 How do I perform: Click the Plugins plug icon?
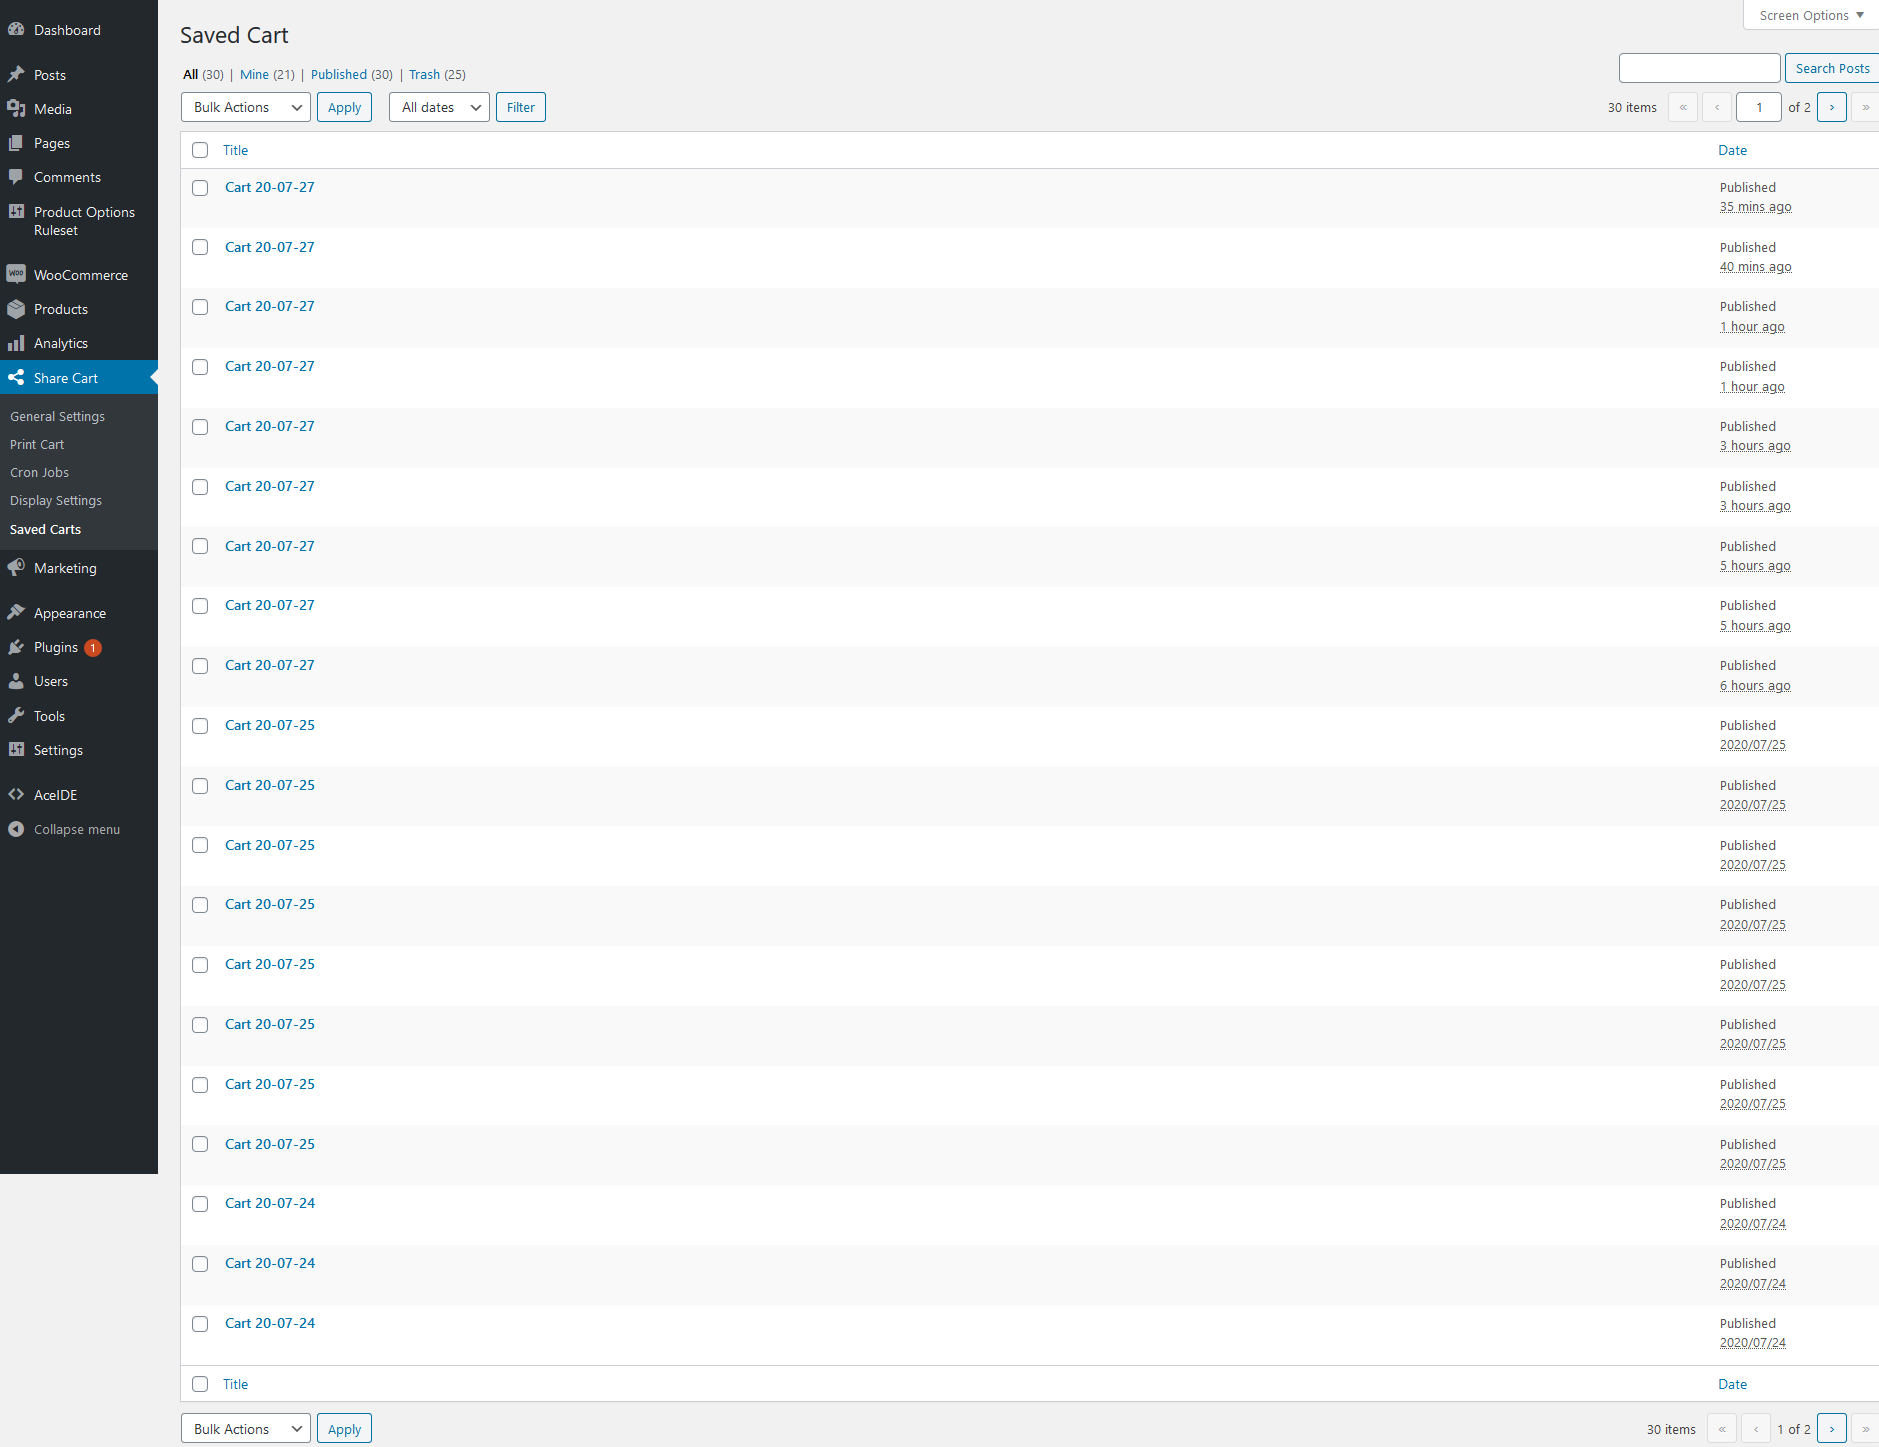[16, 647]
